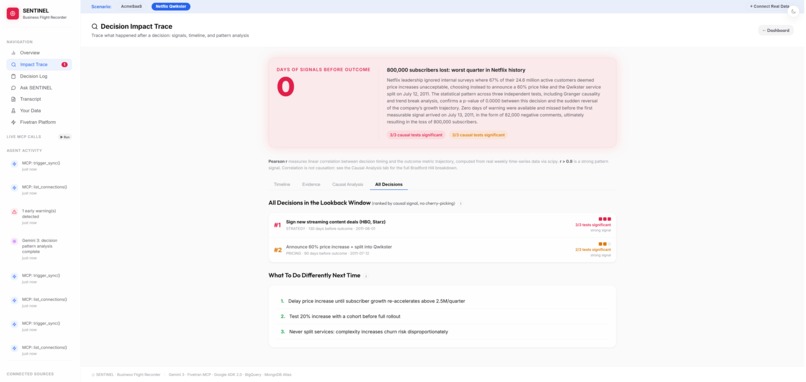The height and width of the screenshot is (382, 806).
Task: Open Decision Log from the sidebar
Action: coord(39,76)
